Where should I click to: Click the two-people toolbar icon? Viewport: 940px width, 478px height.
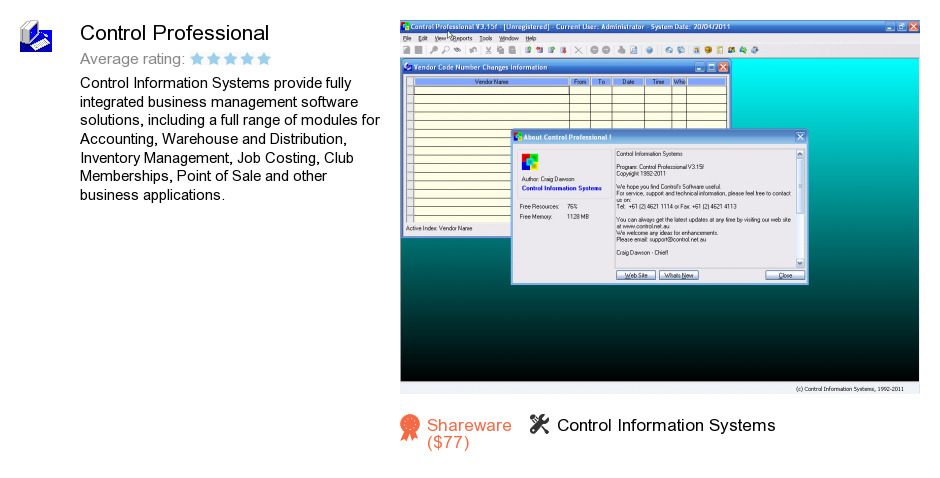pyautogui.click(x=731, y=50)
